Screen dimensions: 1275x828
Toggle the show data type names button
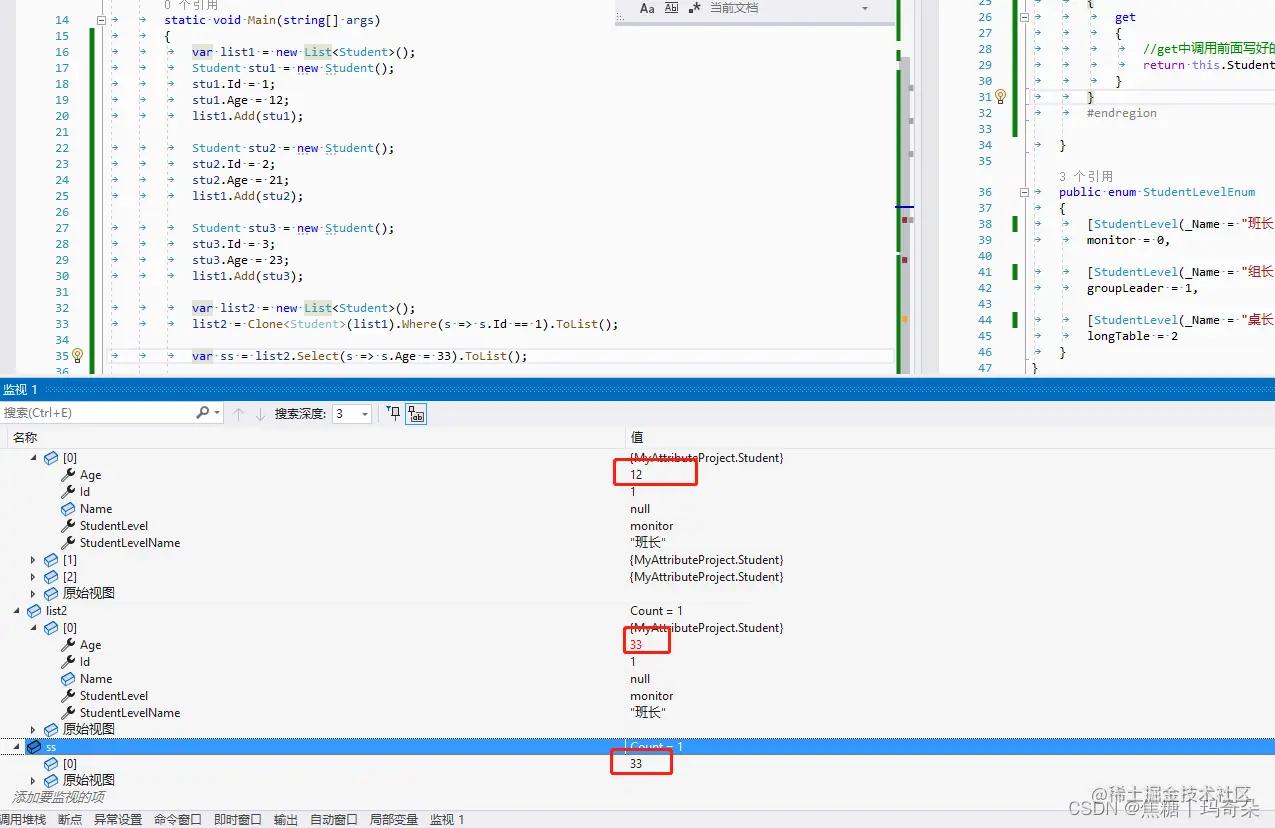pyautogui.click(x=416, y=414)
